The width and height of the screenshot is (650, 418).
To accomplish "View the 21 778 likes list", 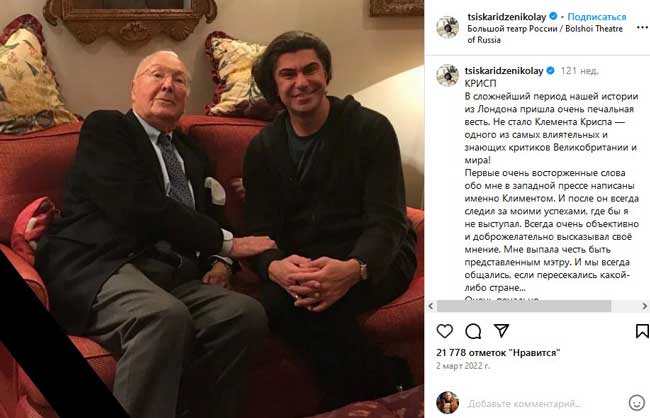I will click(x=498, y=353).
